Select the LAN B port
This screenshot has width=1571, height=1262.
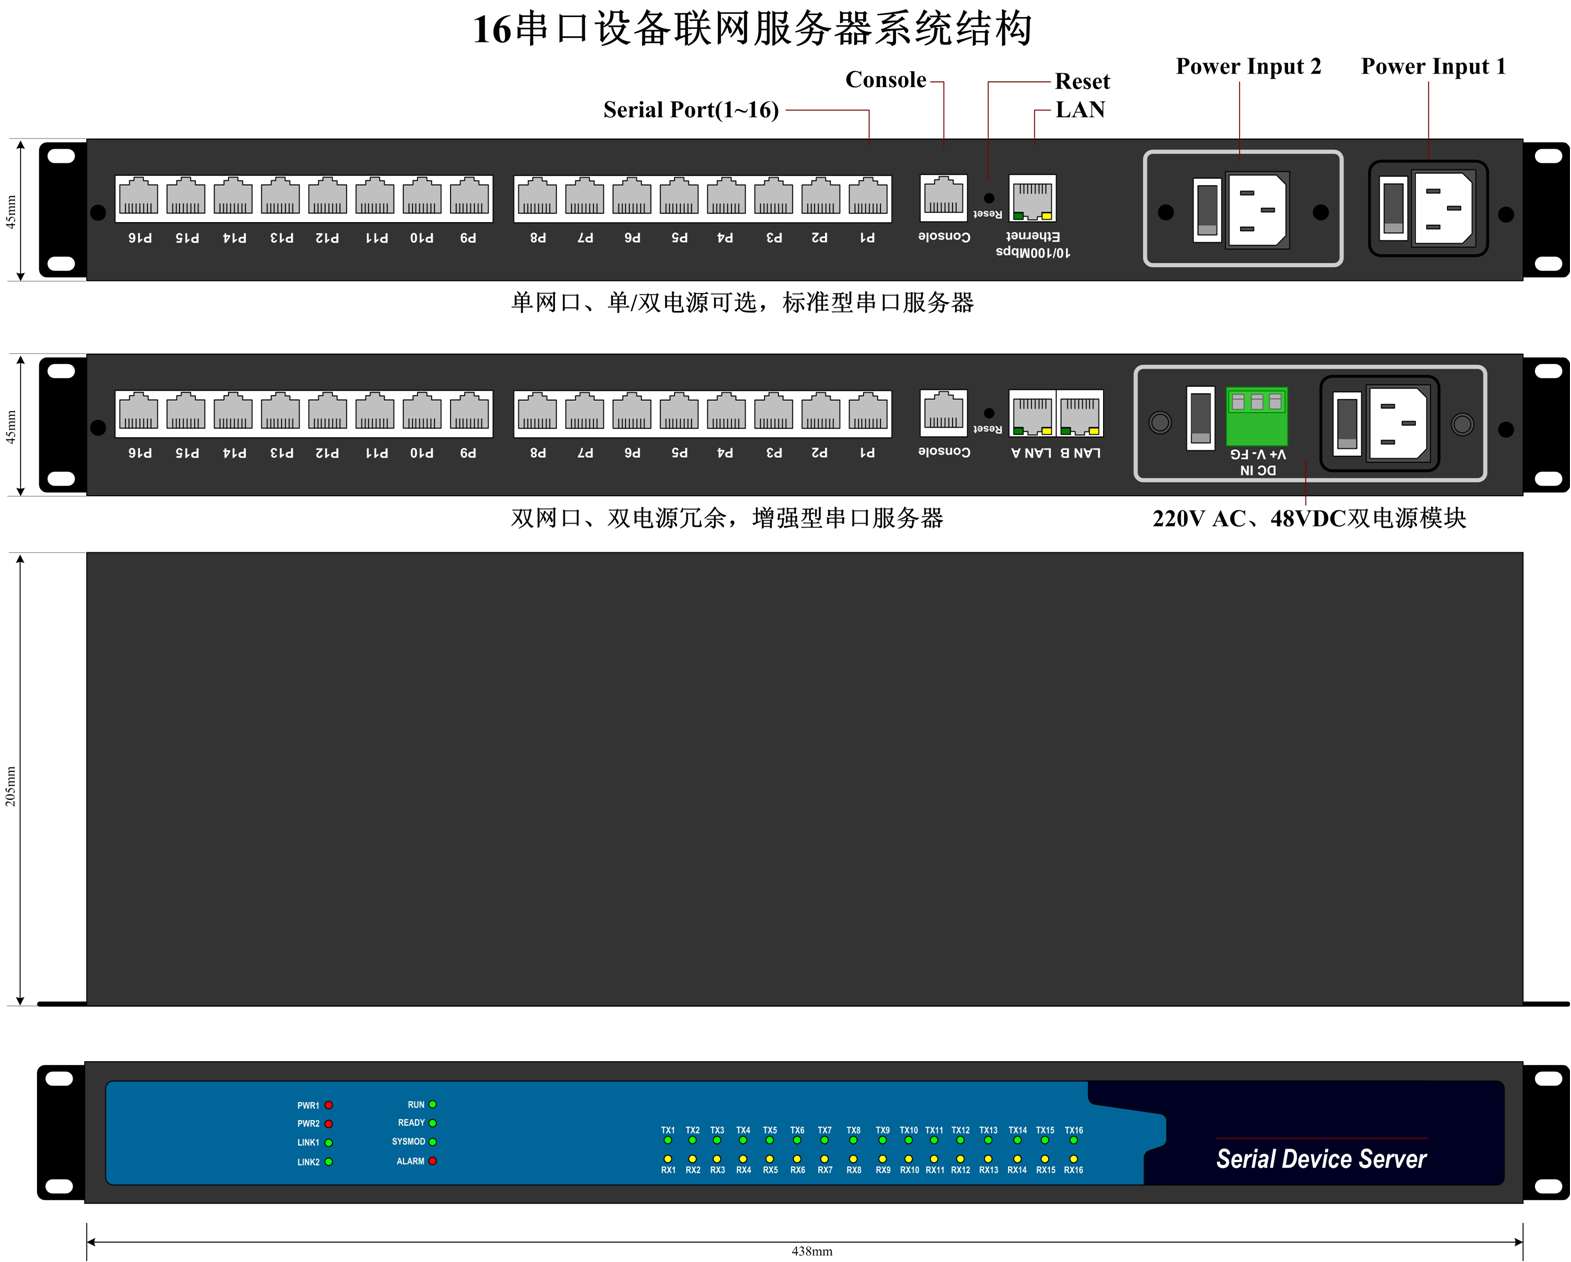click(x=1080, y=414)
